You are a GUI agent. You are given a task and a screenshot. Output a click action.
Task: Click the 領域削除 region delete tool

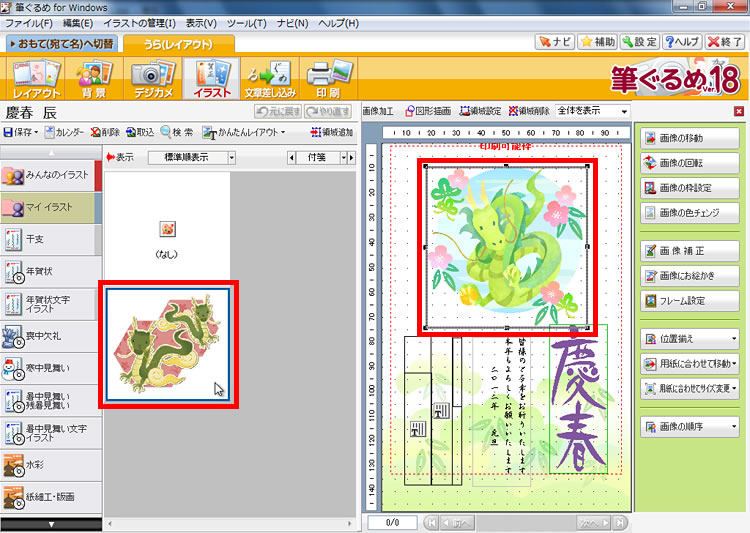(x=529, y=111)
